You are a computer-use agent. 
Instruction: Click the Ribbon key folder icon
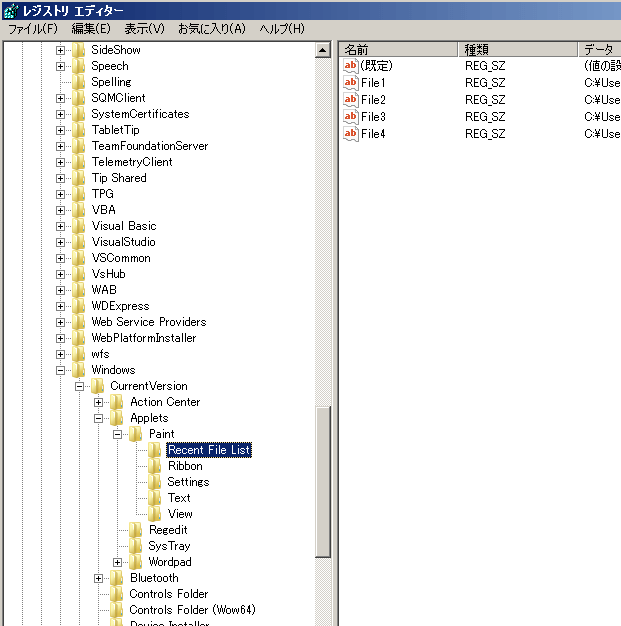click(x=155, y=466)
